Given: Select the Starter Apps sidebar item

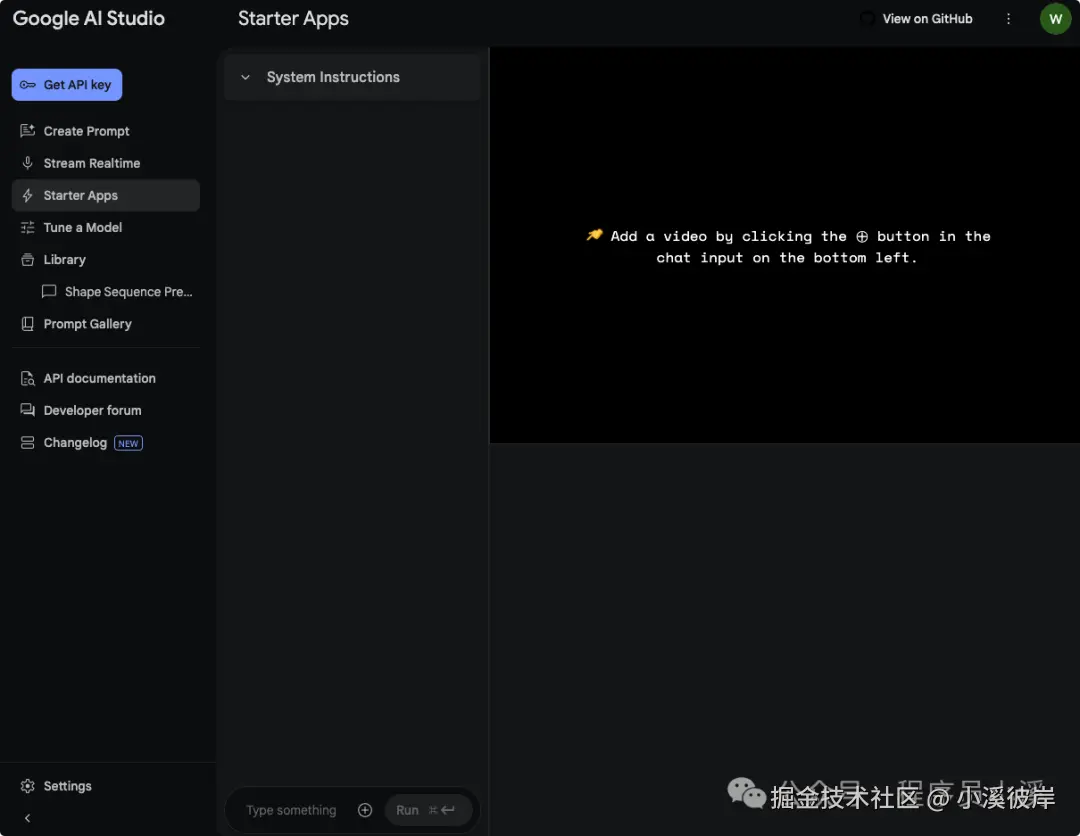Looking at the screenshot, I should click(x=105, y=196).
